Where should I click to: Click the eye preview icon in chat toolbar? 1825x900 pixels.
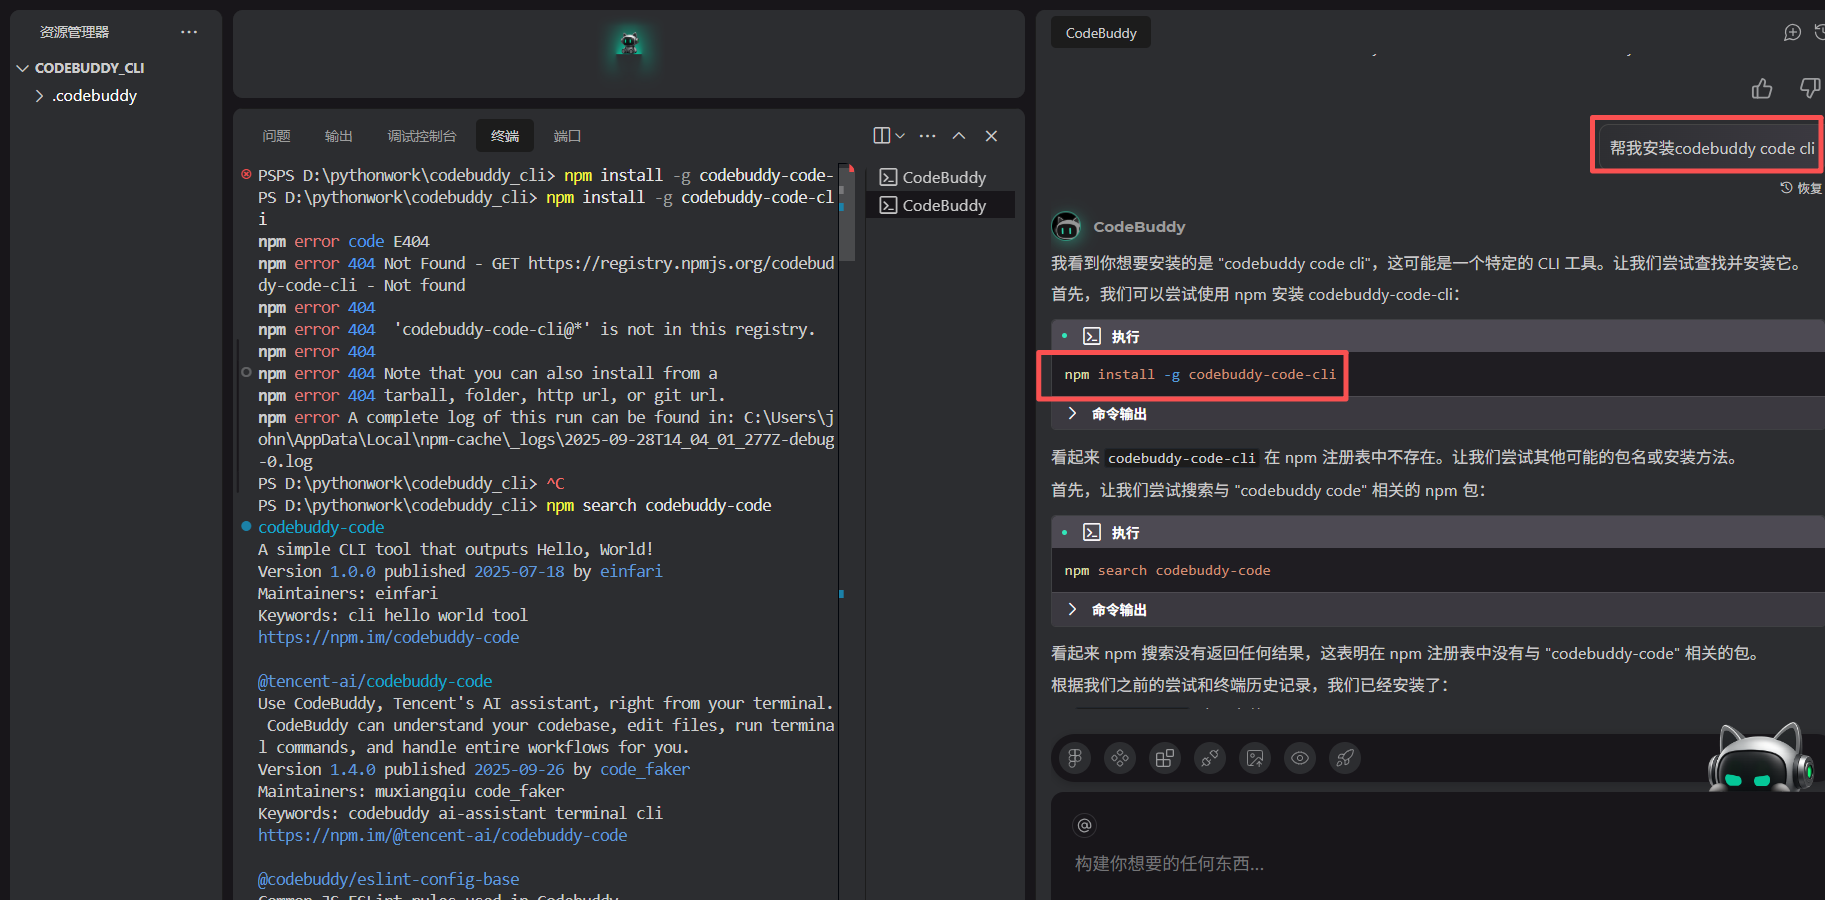1300,758
